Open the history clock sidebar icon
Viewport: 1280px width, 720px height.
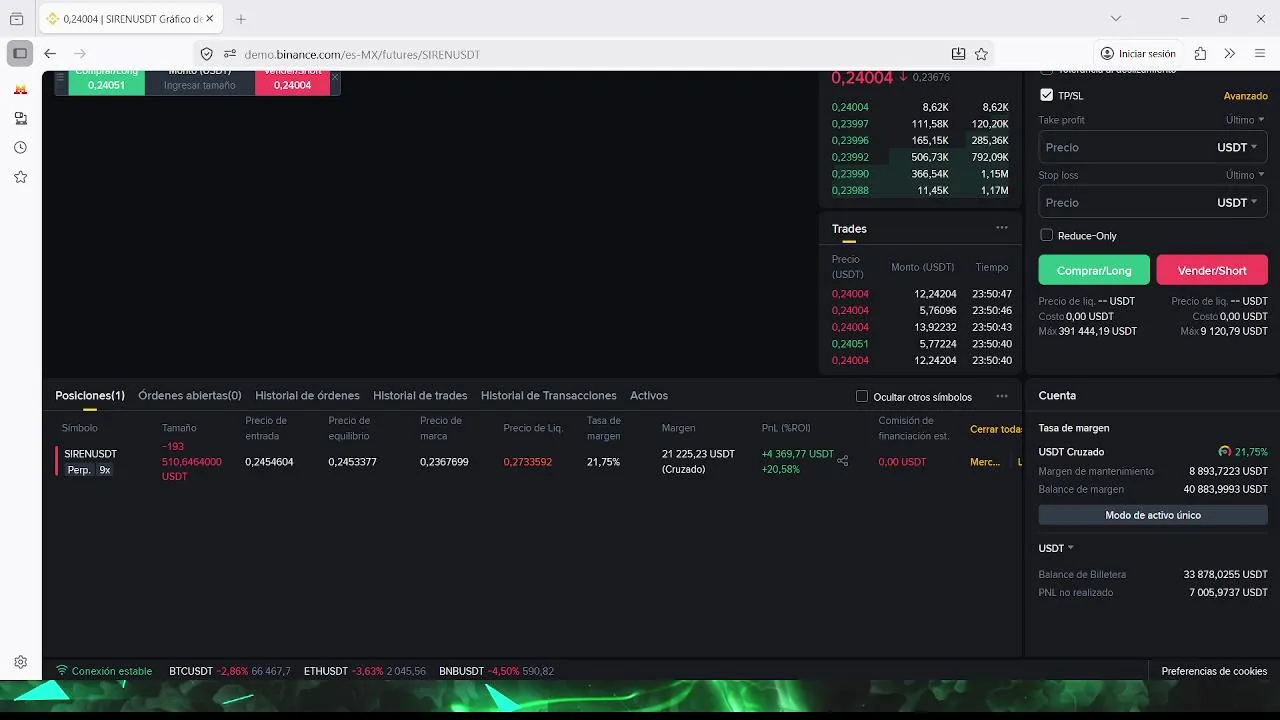(x=20, y=147)
